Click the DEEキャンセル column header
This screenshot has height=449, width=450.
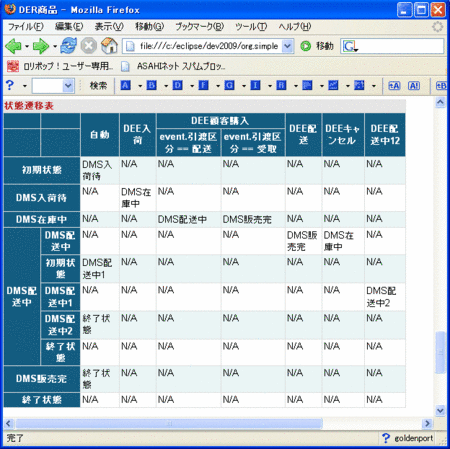(x=343, y=135)
